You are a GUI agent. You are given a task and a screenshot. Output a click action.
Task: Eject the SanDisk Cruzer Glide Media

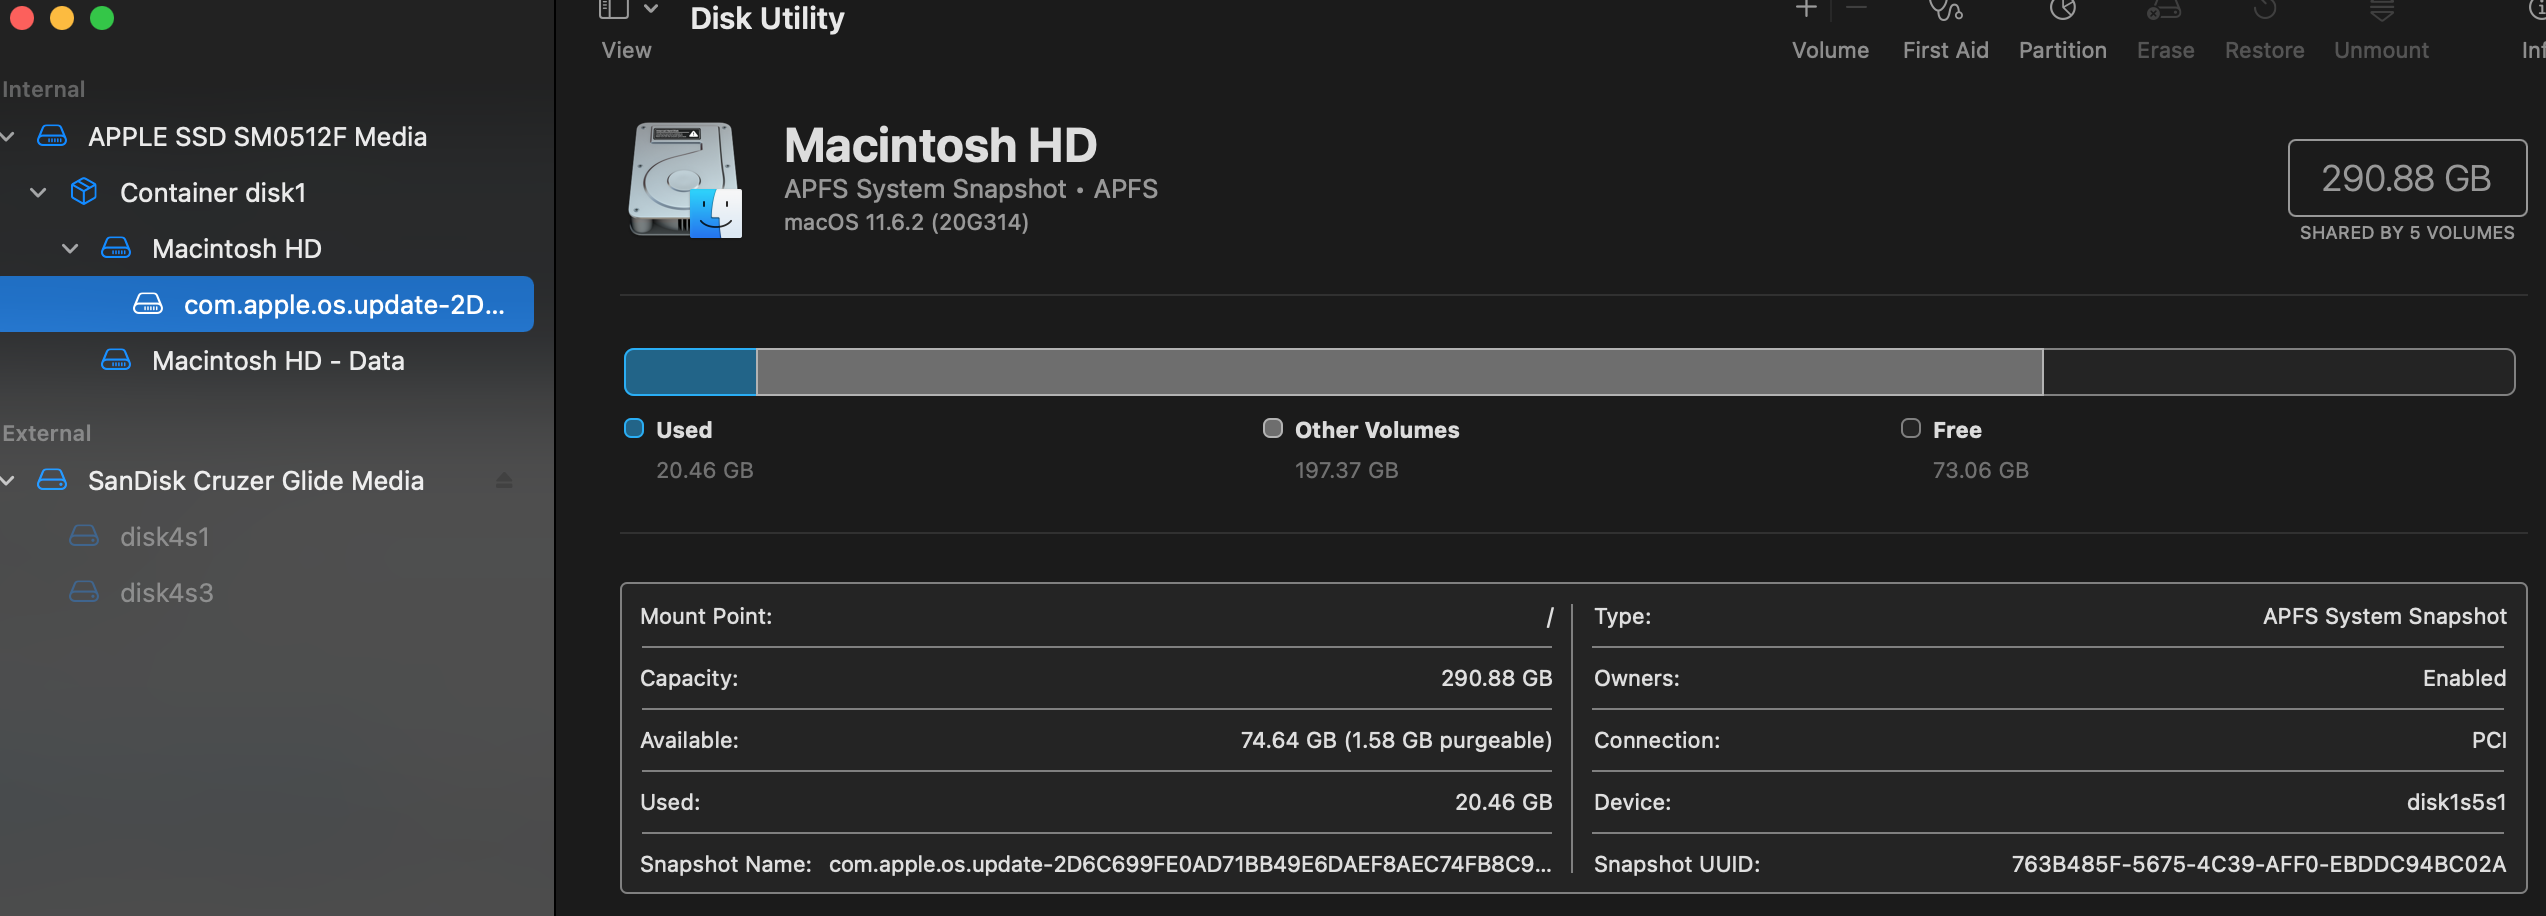click(x=504, y=481)
